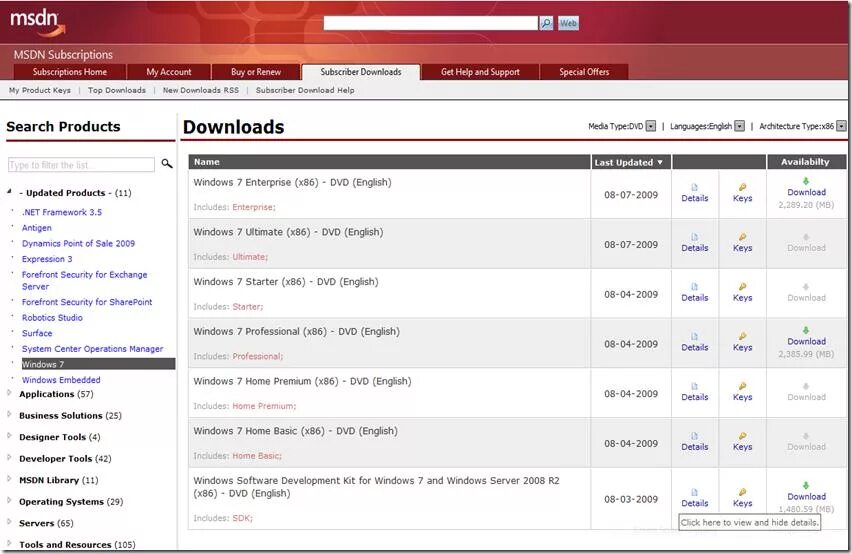Select Robotics Studio product
This screenshot has height=554, width=852.
(x=52, y=318)
